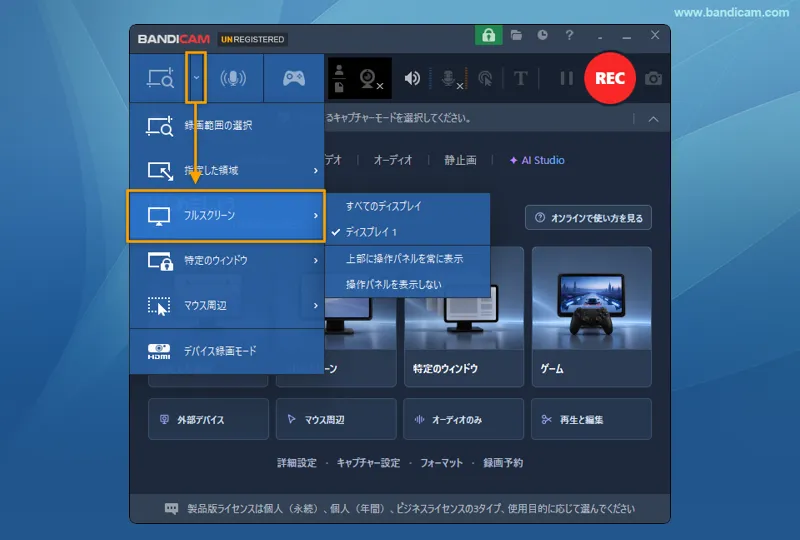Click the around-mouse cursor icon in menu
800x540 pixels.
point(159,306)
